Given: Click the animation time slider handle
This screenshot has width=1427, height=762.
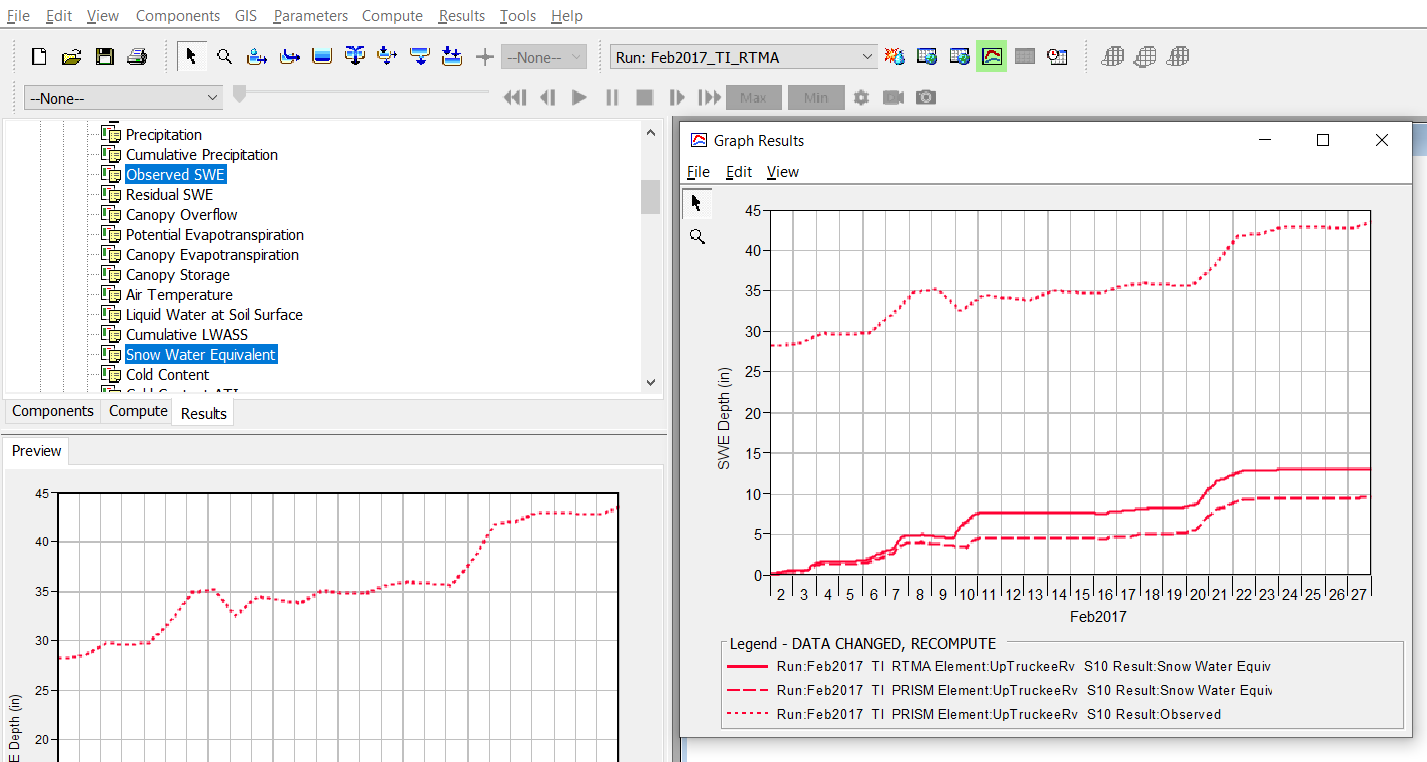Looking at the screenshot, I should click(239, 94).
